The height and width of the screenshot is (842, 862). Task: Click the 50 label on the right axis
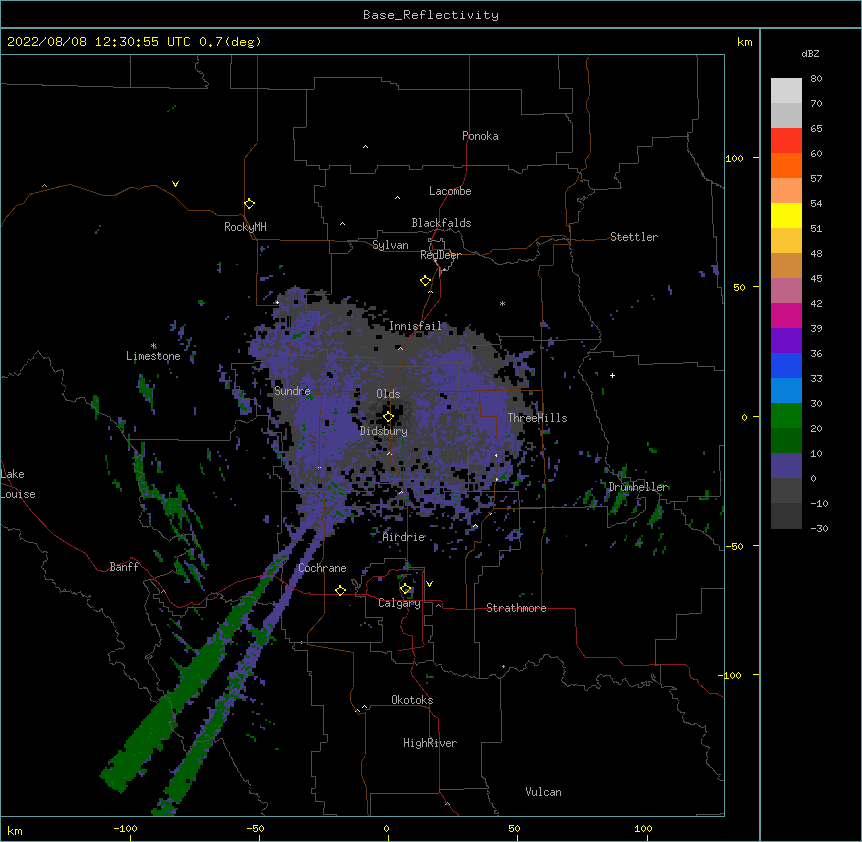tap(739, 287)
